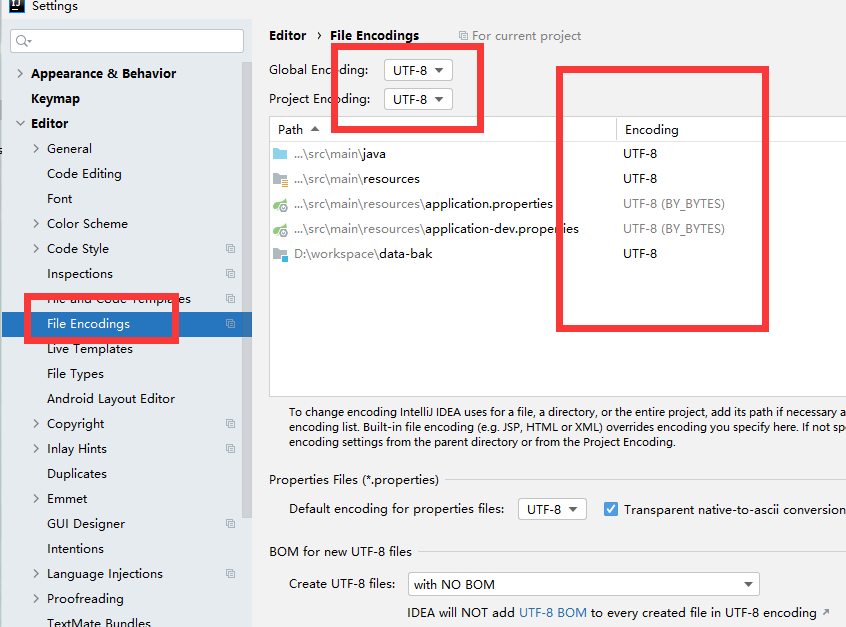Viewport: 846px width, 627px height.
Task: Open the Global Encoding dropdown
Action: click(418, 70)
